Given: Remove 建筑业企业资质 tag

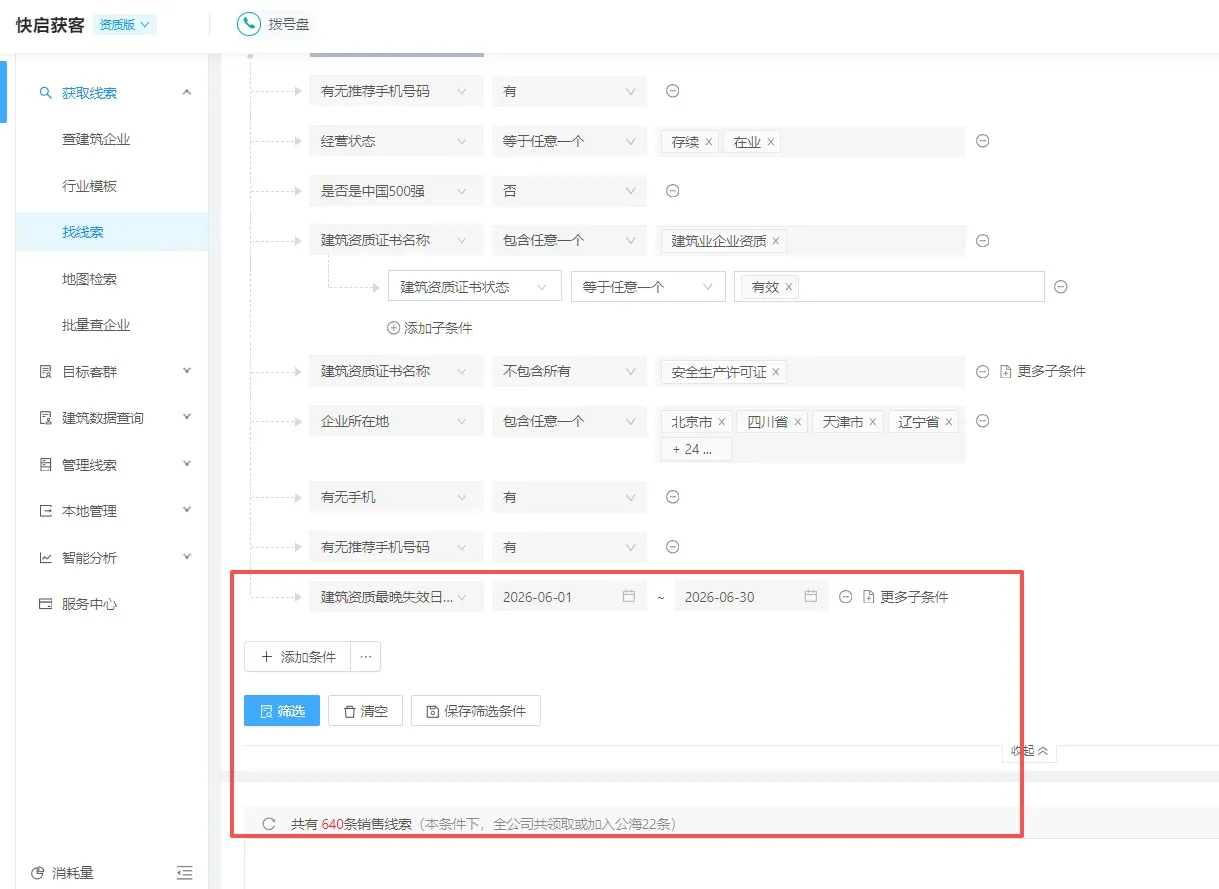Looking at the screenshot, I should coord(776,241).
